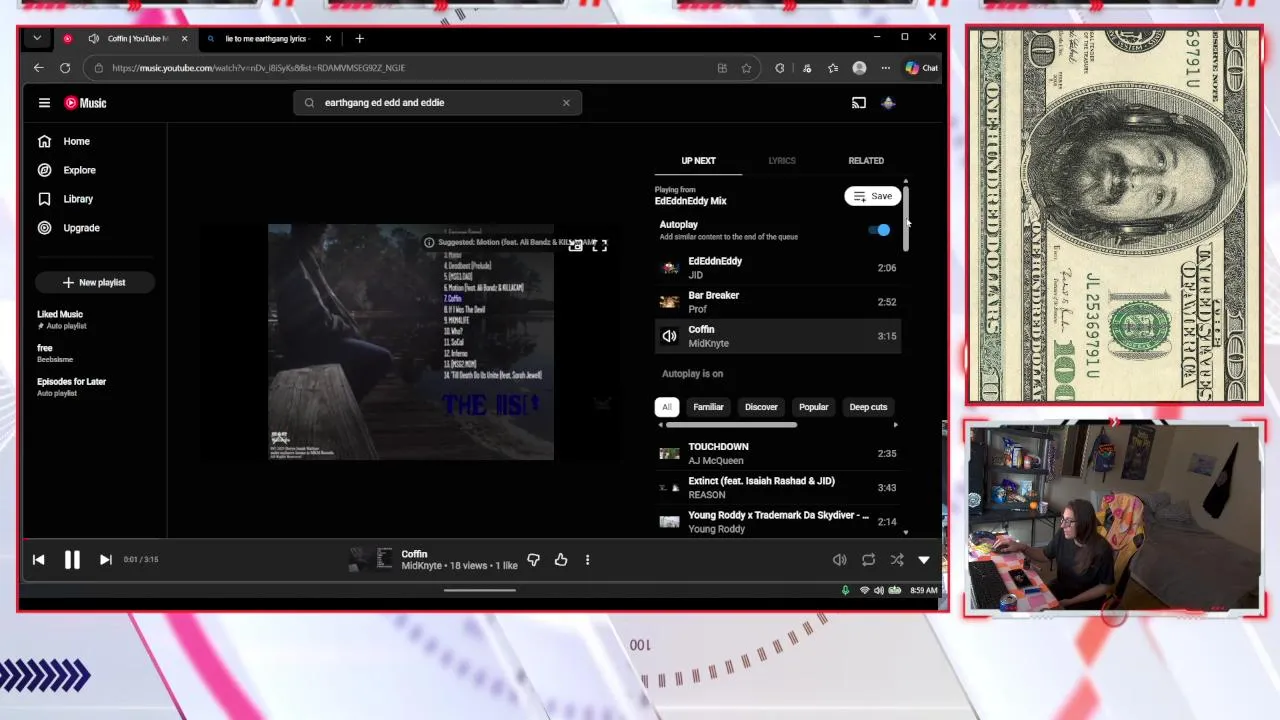Create a new playlist
Viewport: 1280px width, 720px height.
coord(94,282)
